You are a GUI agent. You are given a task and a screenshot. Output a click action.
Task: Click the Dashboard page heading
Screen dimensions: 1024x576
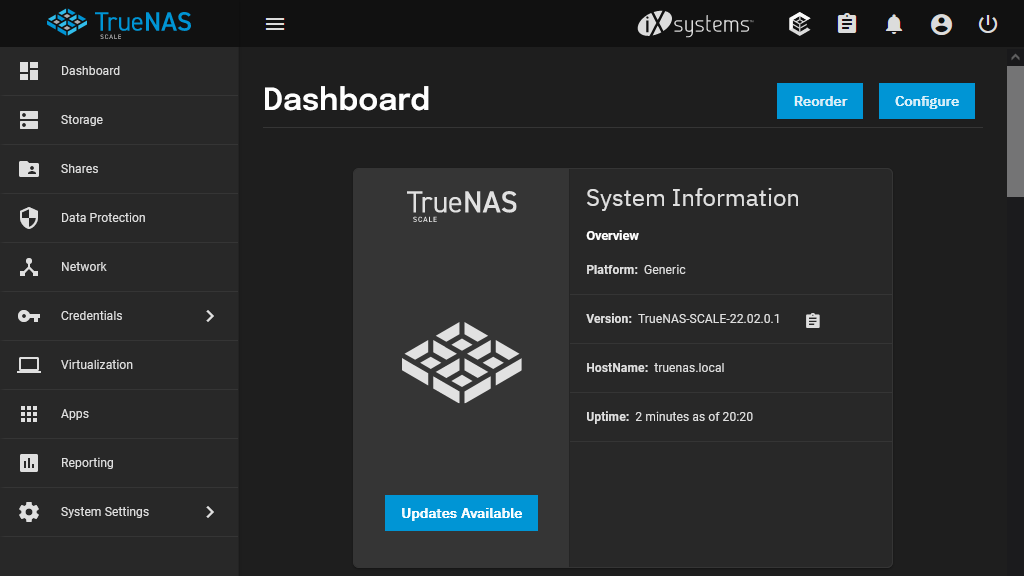click(x=346, y=99)
